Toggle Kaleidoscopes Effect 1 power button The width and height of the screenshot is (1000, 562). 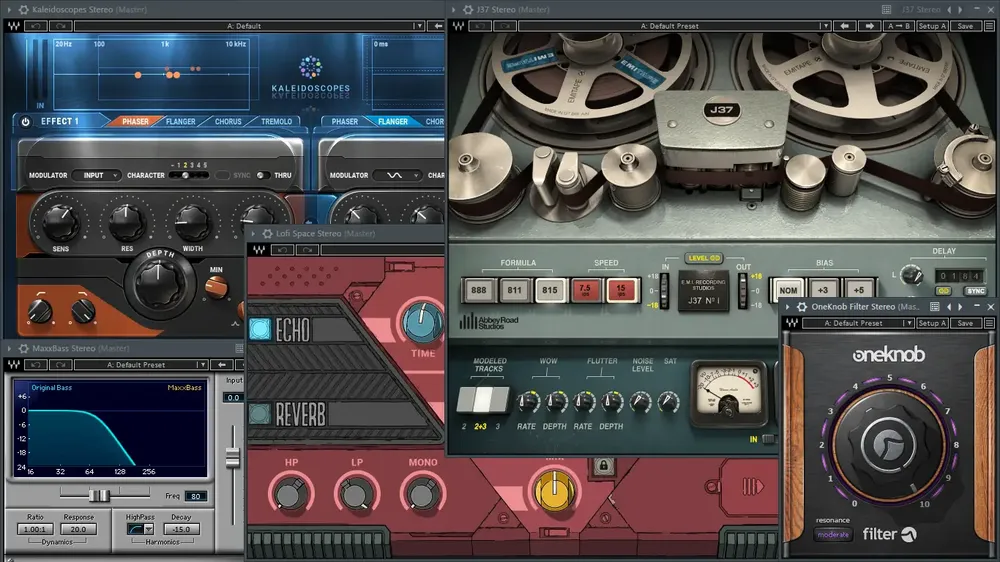(26, 121)
